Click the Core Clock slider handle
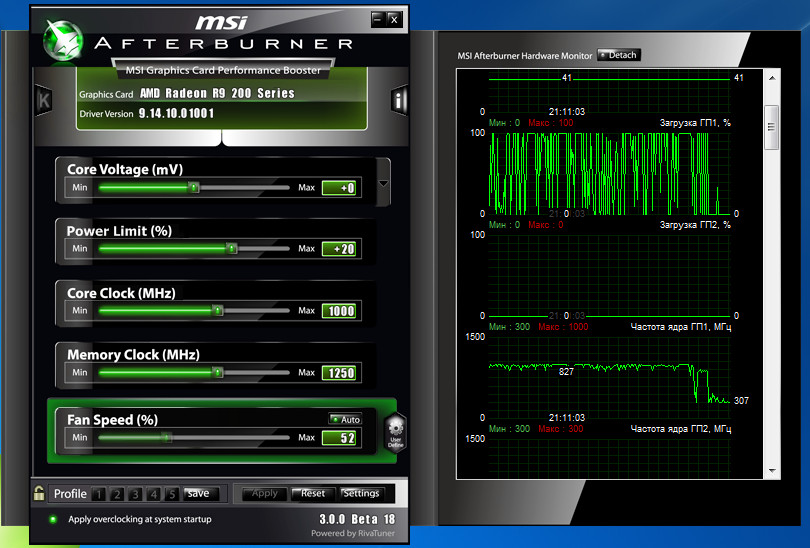This screenshot has height=548, width=810. 218,310
